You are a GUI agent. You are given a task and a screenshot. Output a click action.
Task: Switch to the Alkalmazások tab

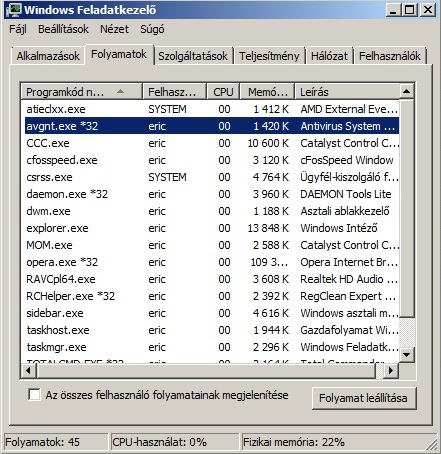click(48, 56)
